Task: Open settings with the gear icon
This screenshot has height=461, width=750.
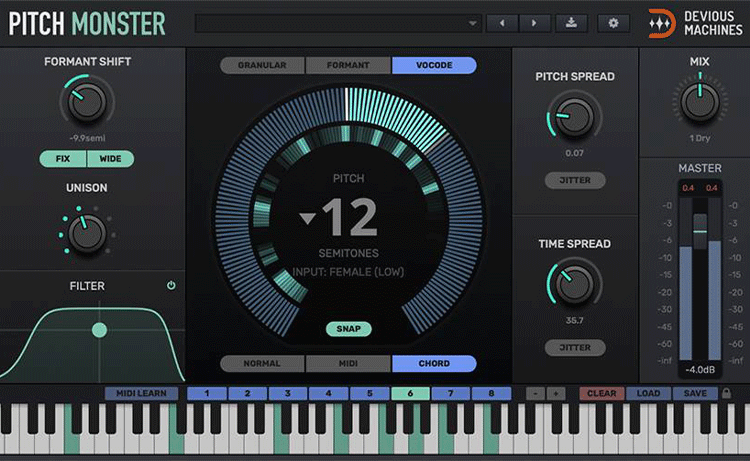Action: [613, 23]
